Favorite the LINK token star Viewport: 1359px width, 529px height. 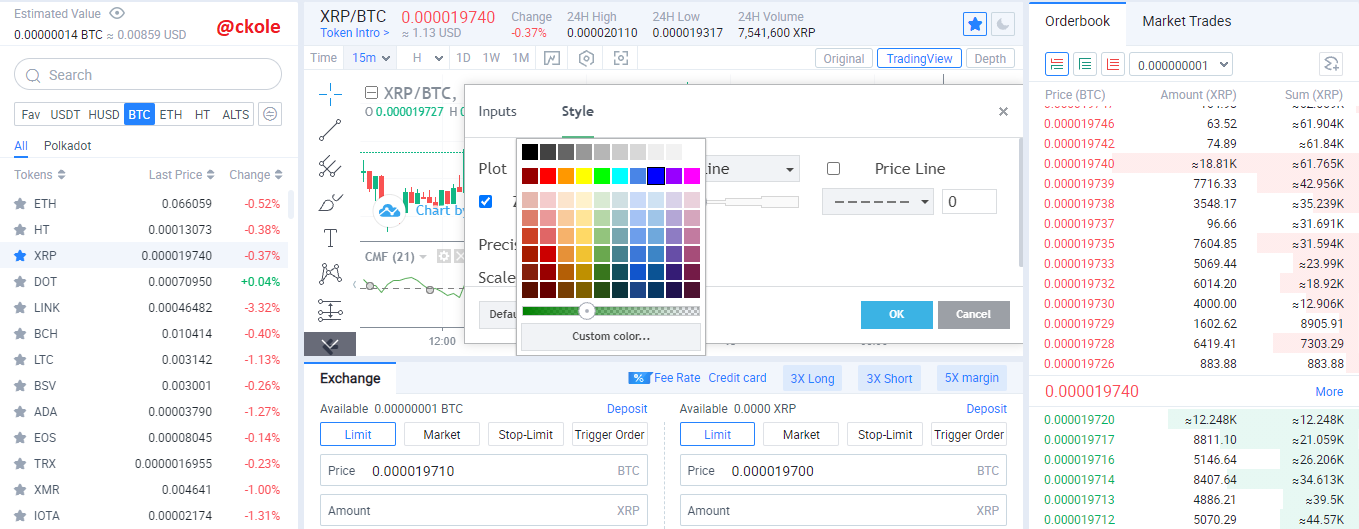(20, 307)
